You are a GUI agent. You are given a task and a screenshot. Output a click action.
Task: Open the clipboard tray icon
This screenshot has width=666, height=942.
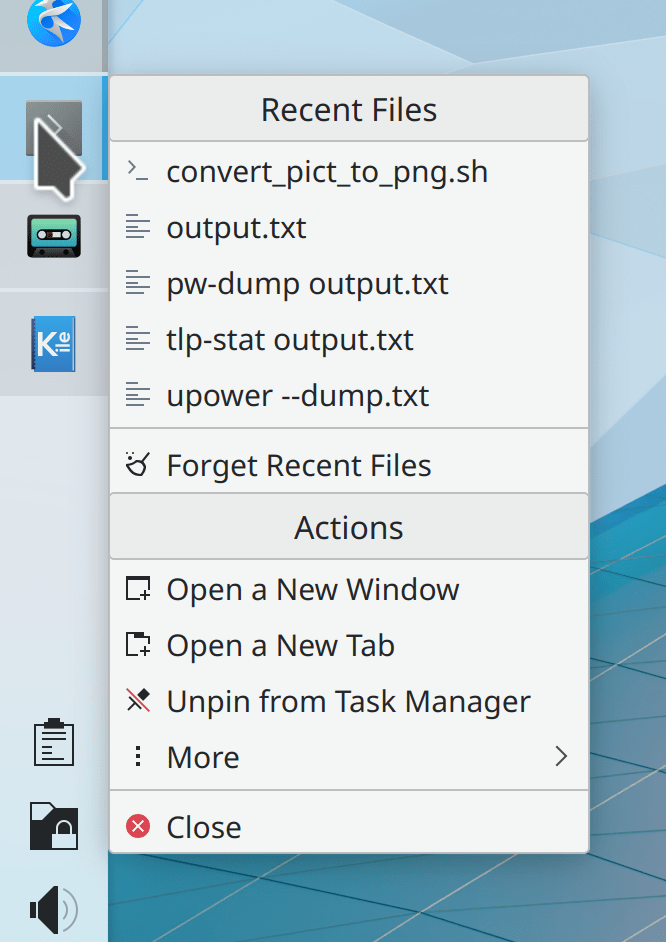tap(53, 744)
